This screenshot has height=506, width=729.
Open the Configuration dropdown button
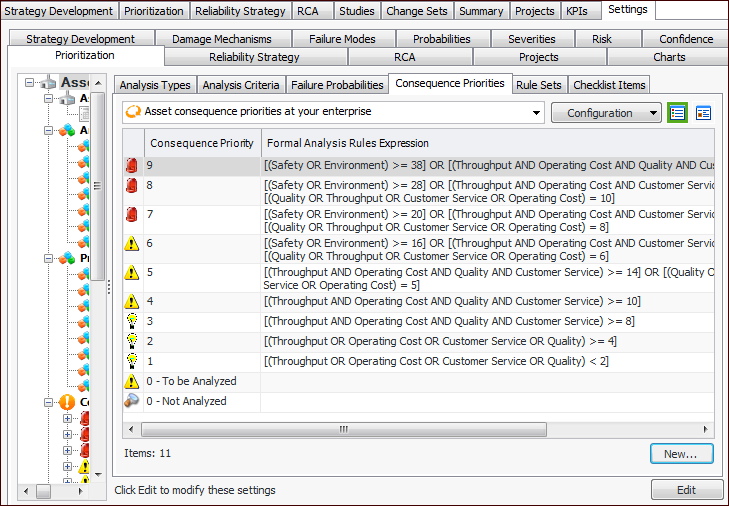[x=606, y=113]
